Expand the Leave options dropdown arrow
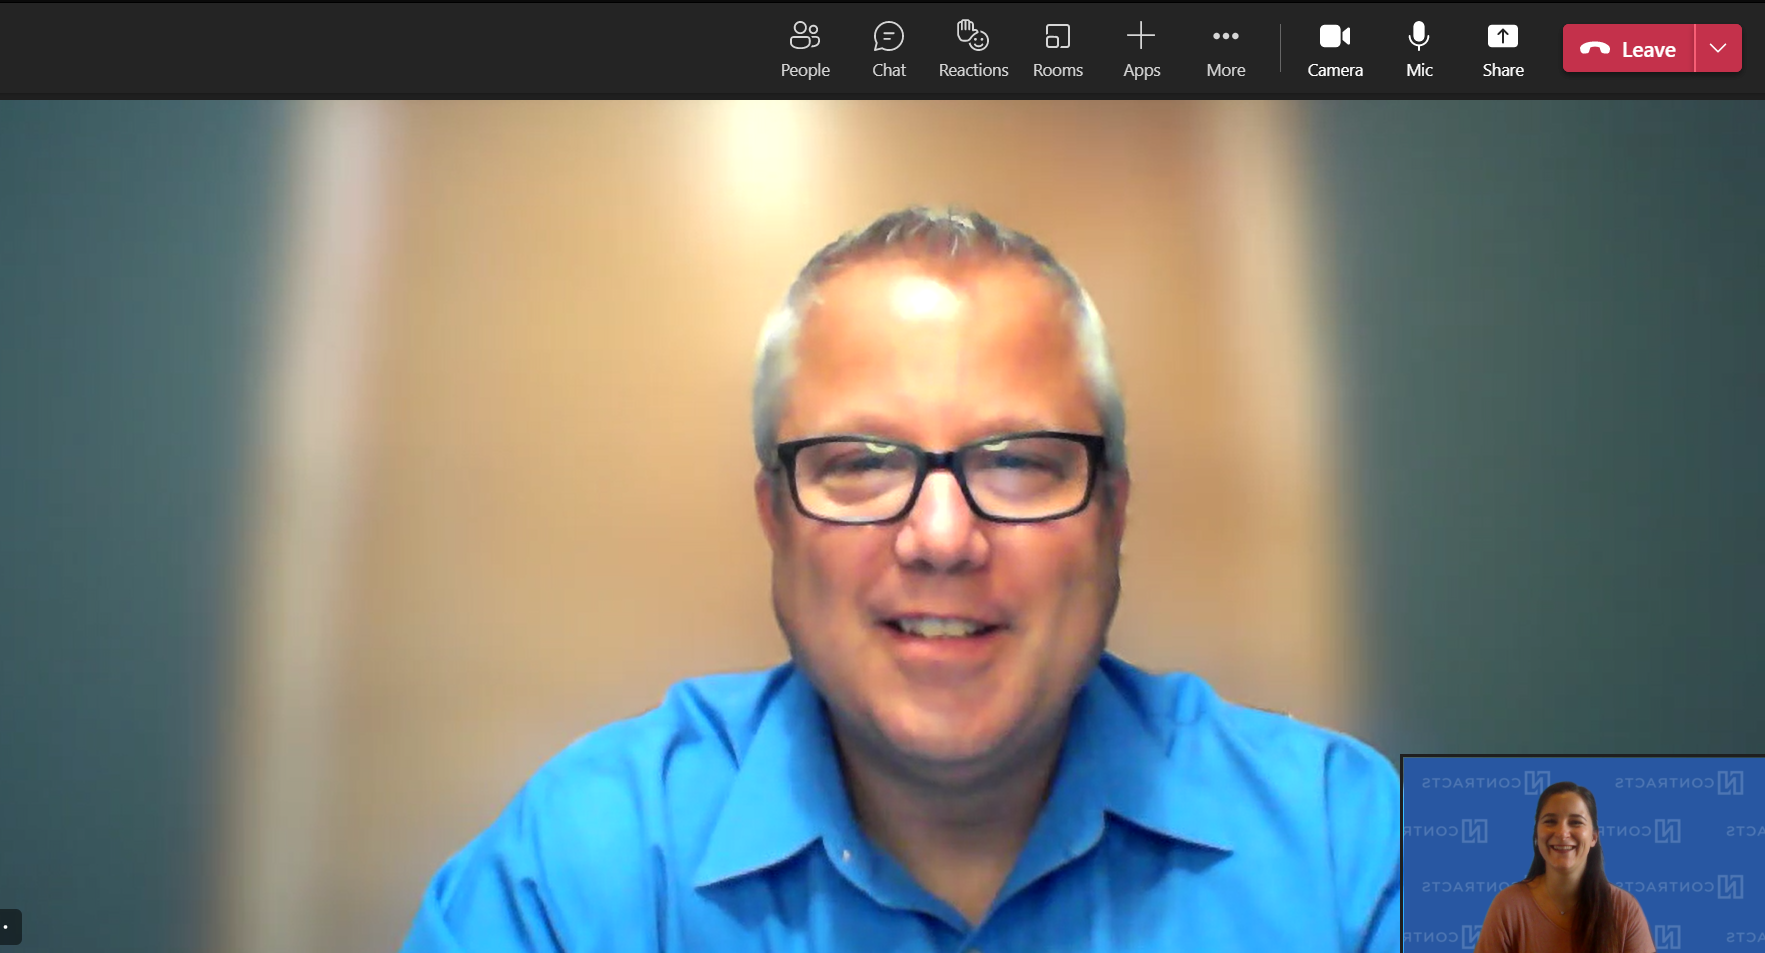 (1718, 49)
